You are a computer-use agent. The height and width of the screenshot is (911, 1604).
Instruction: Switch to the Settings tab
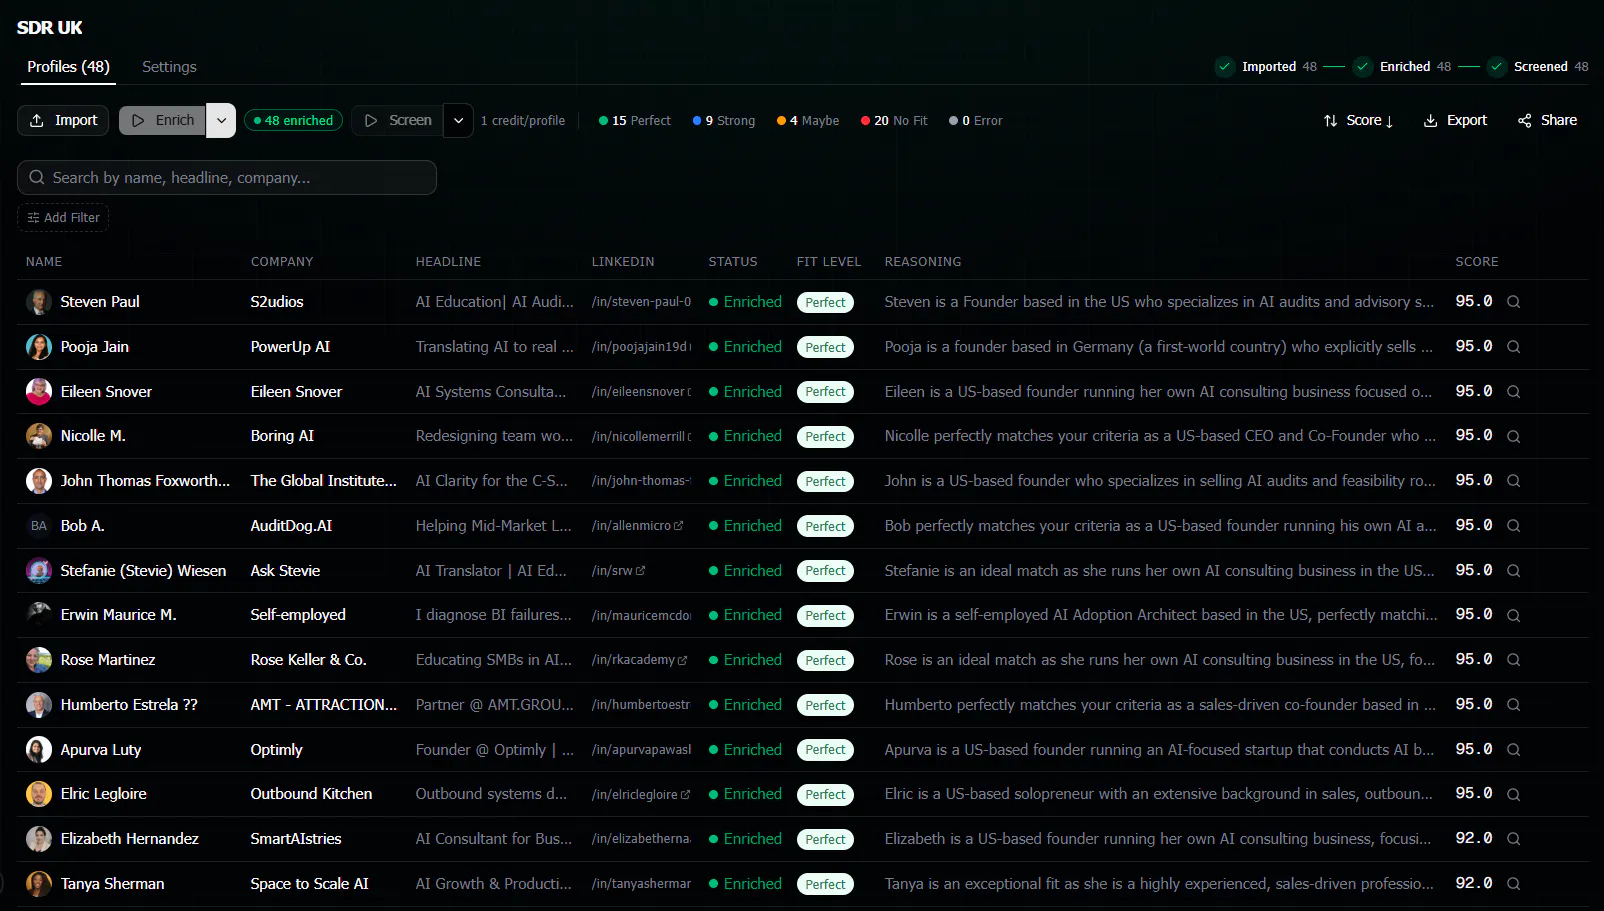(x=169, y=67)
